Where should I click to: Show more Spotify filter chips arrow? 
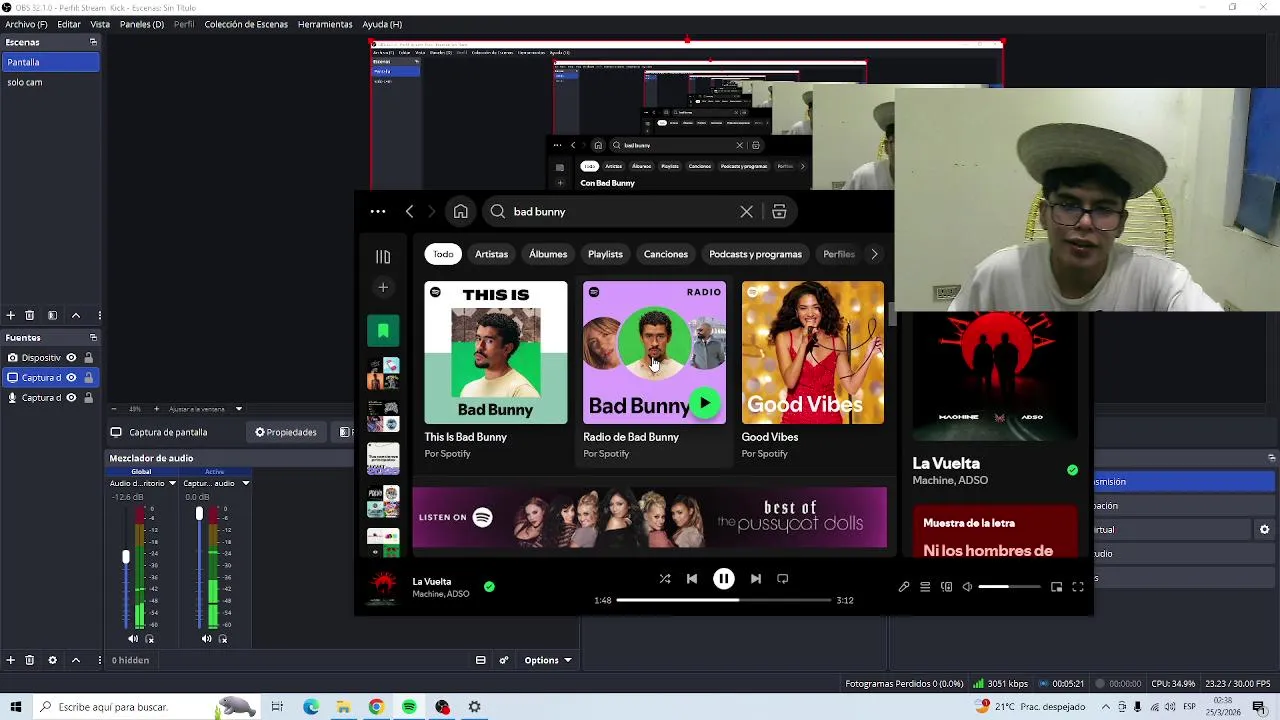tap(874, 254)
